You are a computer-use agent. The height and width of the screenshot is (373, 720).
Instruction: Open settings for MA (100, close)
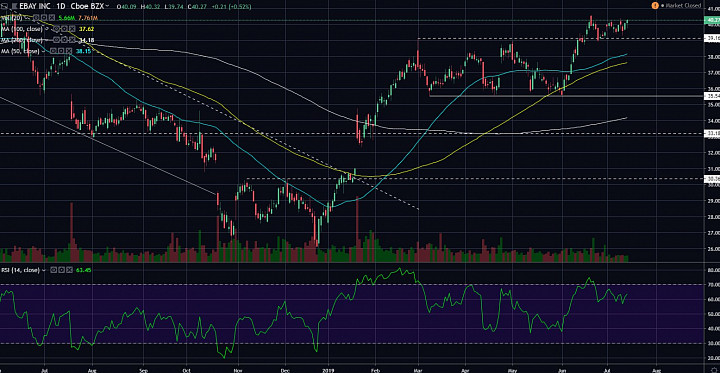point(64,28)
